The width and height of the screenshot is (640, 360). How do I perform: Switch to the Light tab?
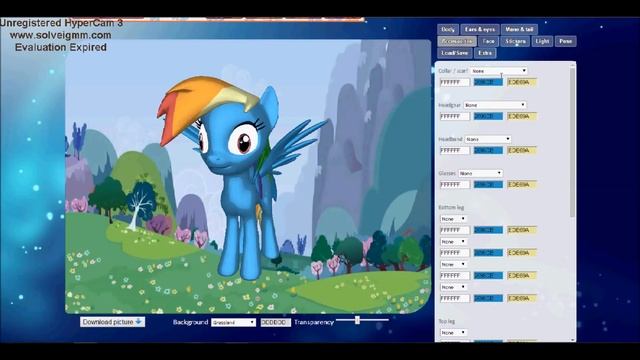(x=542, y=41)
